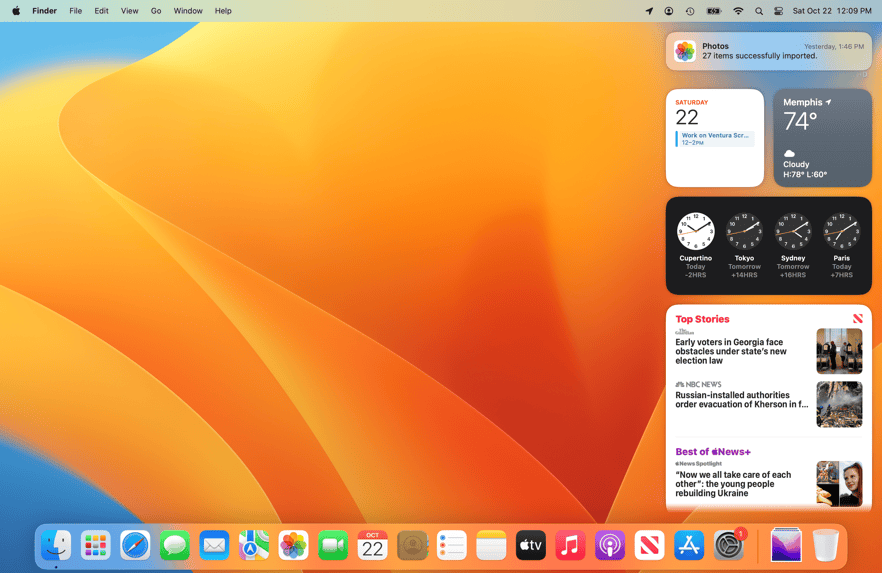
Task: Launch Maps from the Dock
Action: [254, 545]
